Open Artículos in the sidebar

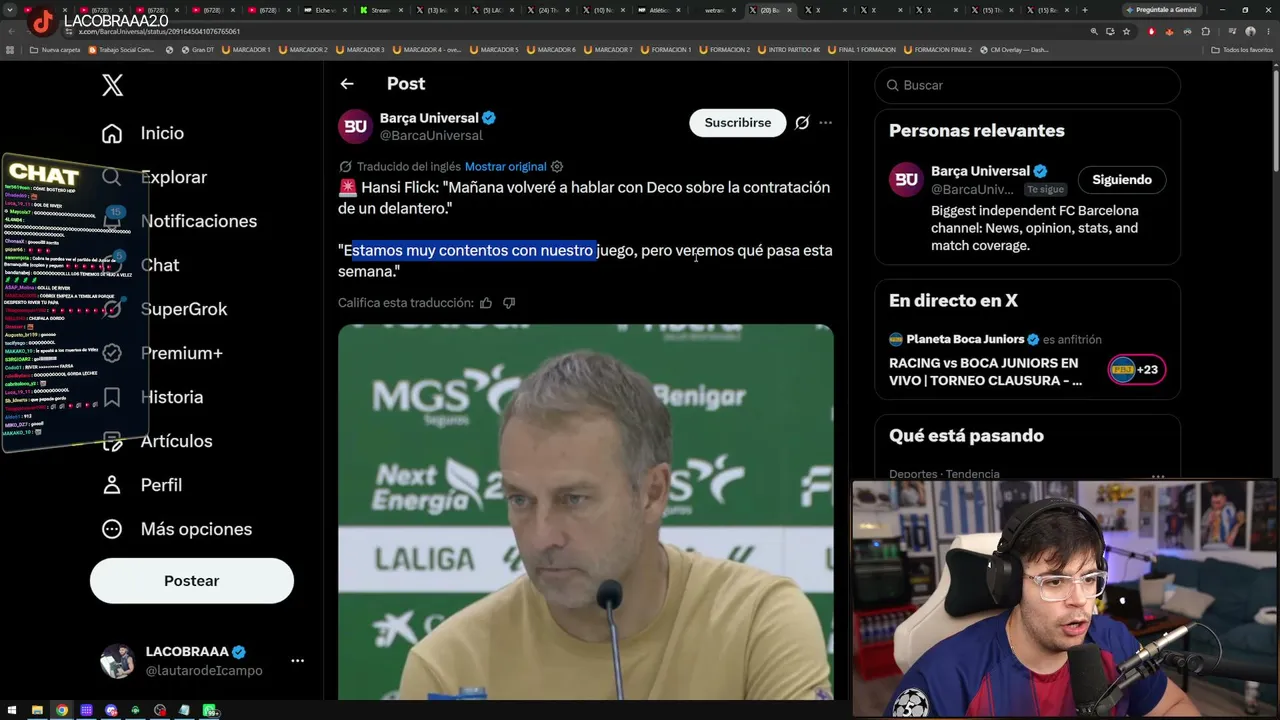pyautogui.click(x=177, y=441)
